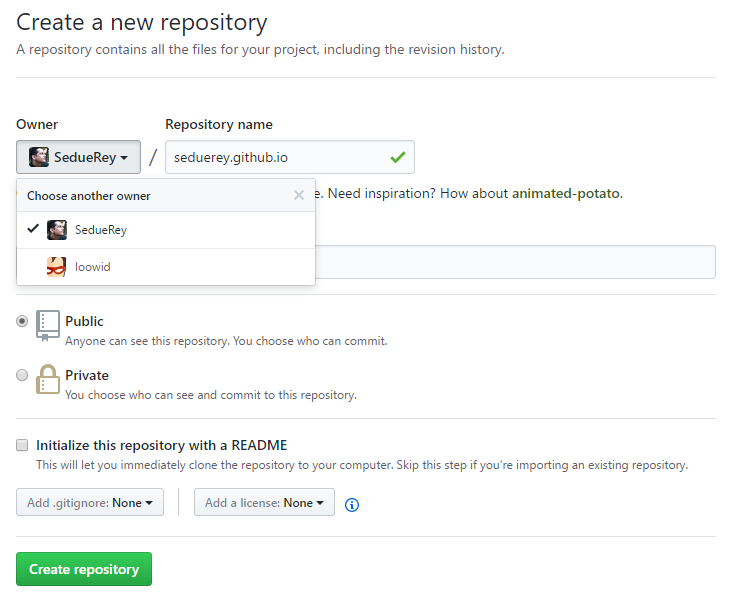The width and height of the screenshot is (740, 613).
Task: Click the 'Create a new repository' heading
Action: pyautogui.click(x=142, y=23)
